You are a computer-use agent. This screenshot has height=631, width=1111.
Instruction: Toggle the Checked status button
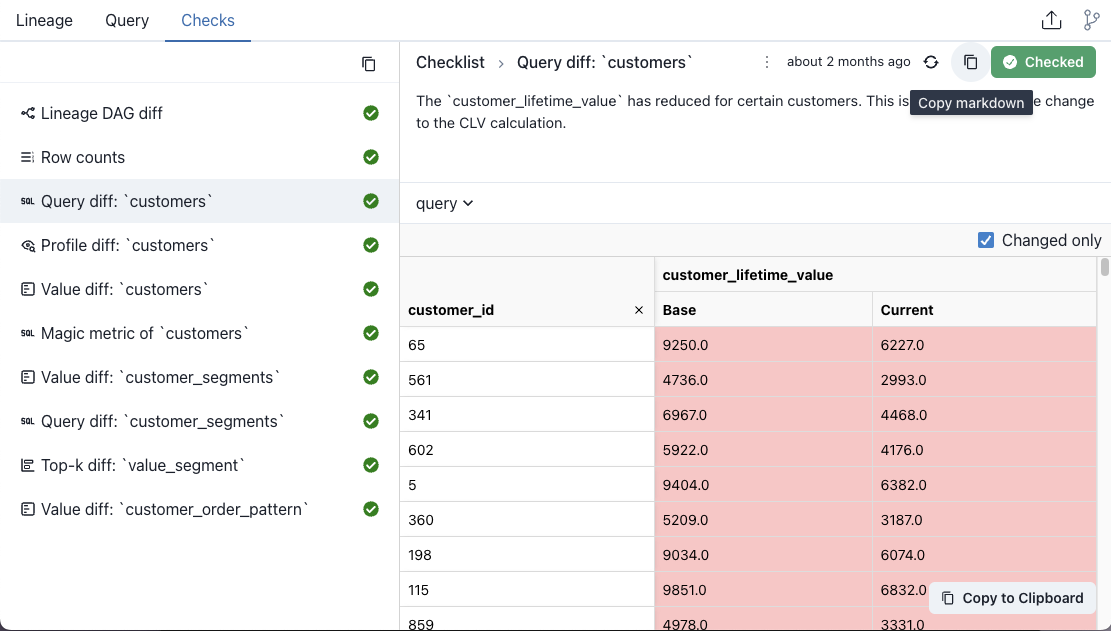[1043, 62]
